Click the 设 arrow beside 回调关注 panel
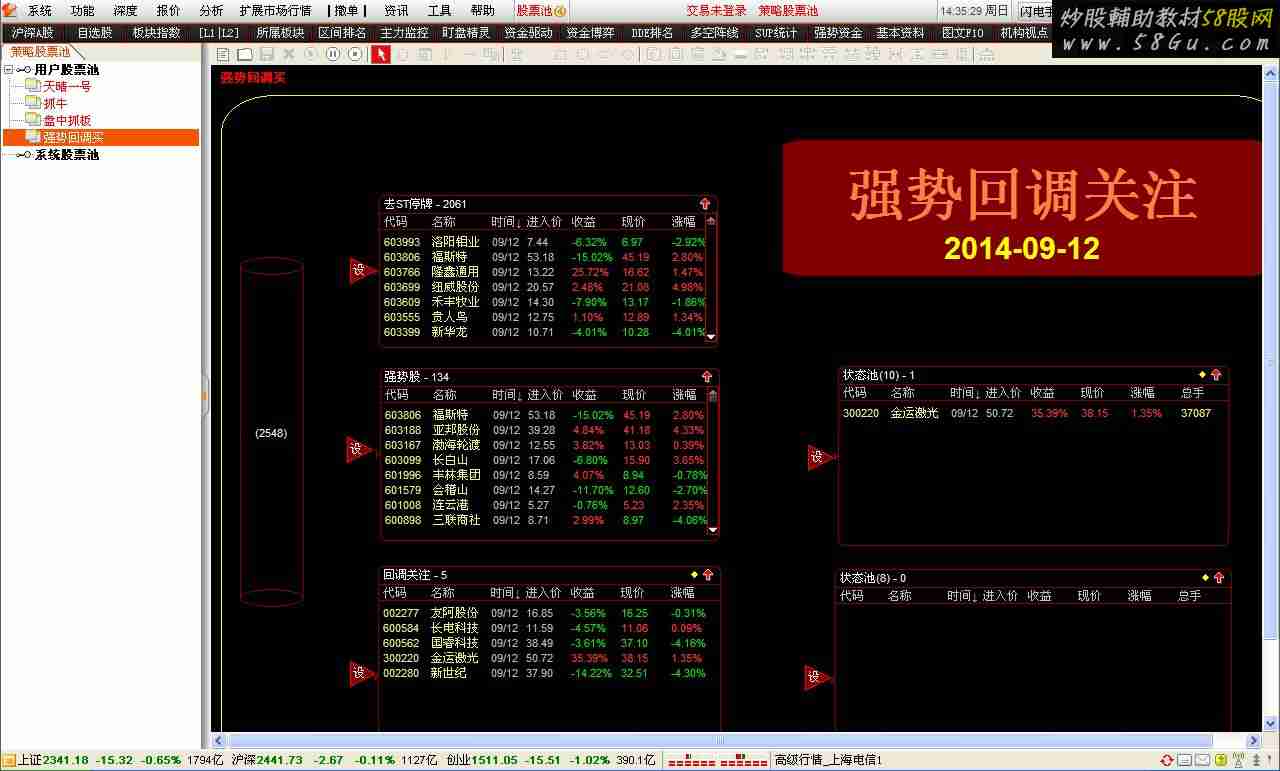 (362, 673)
